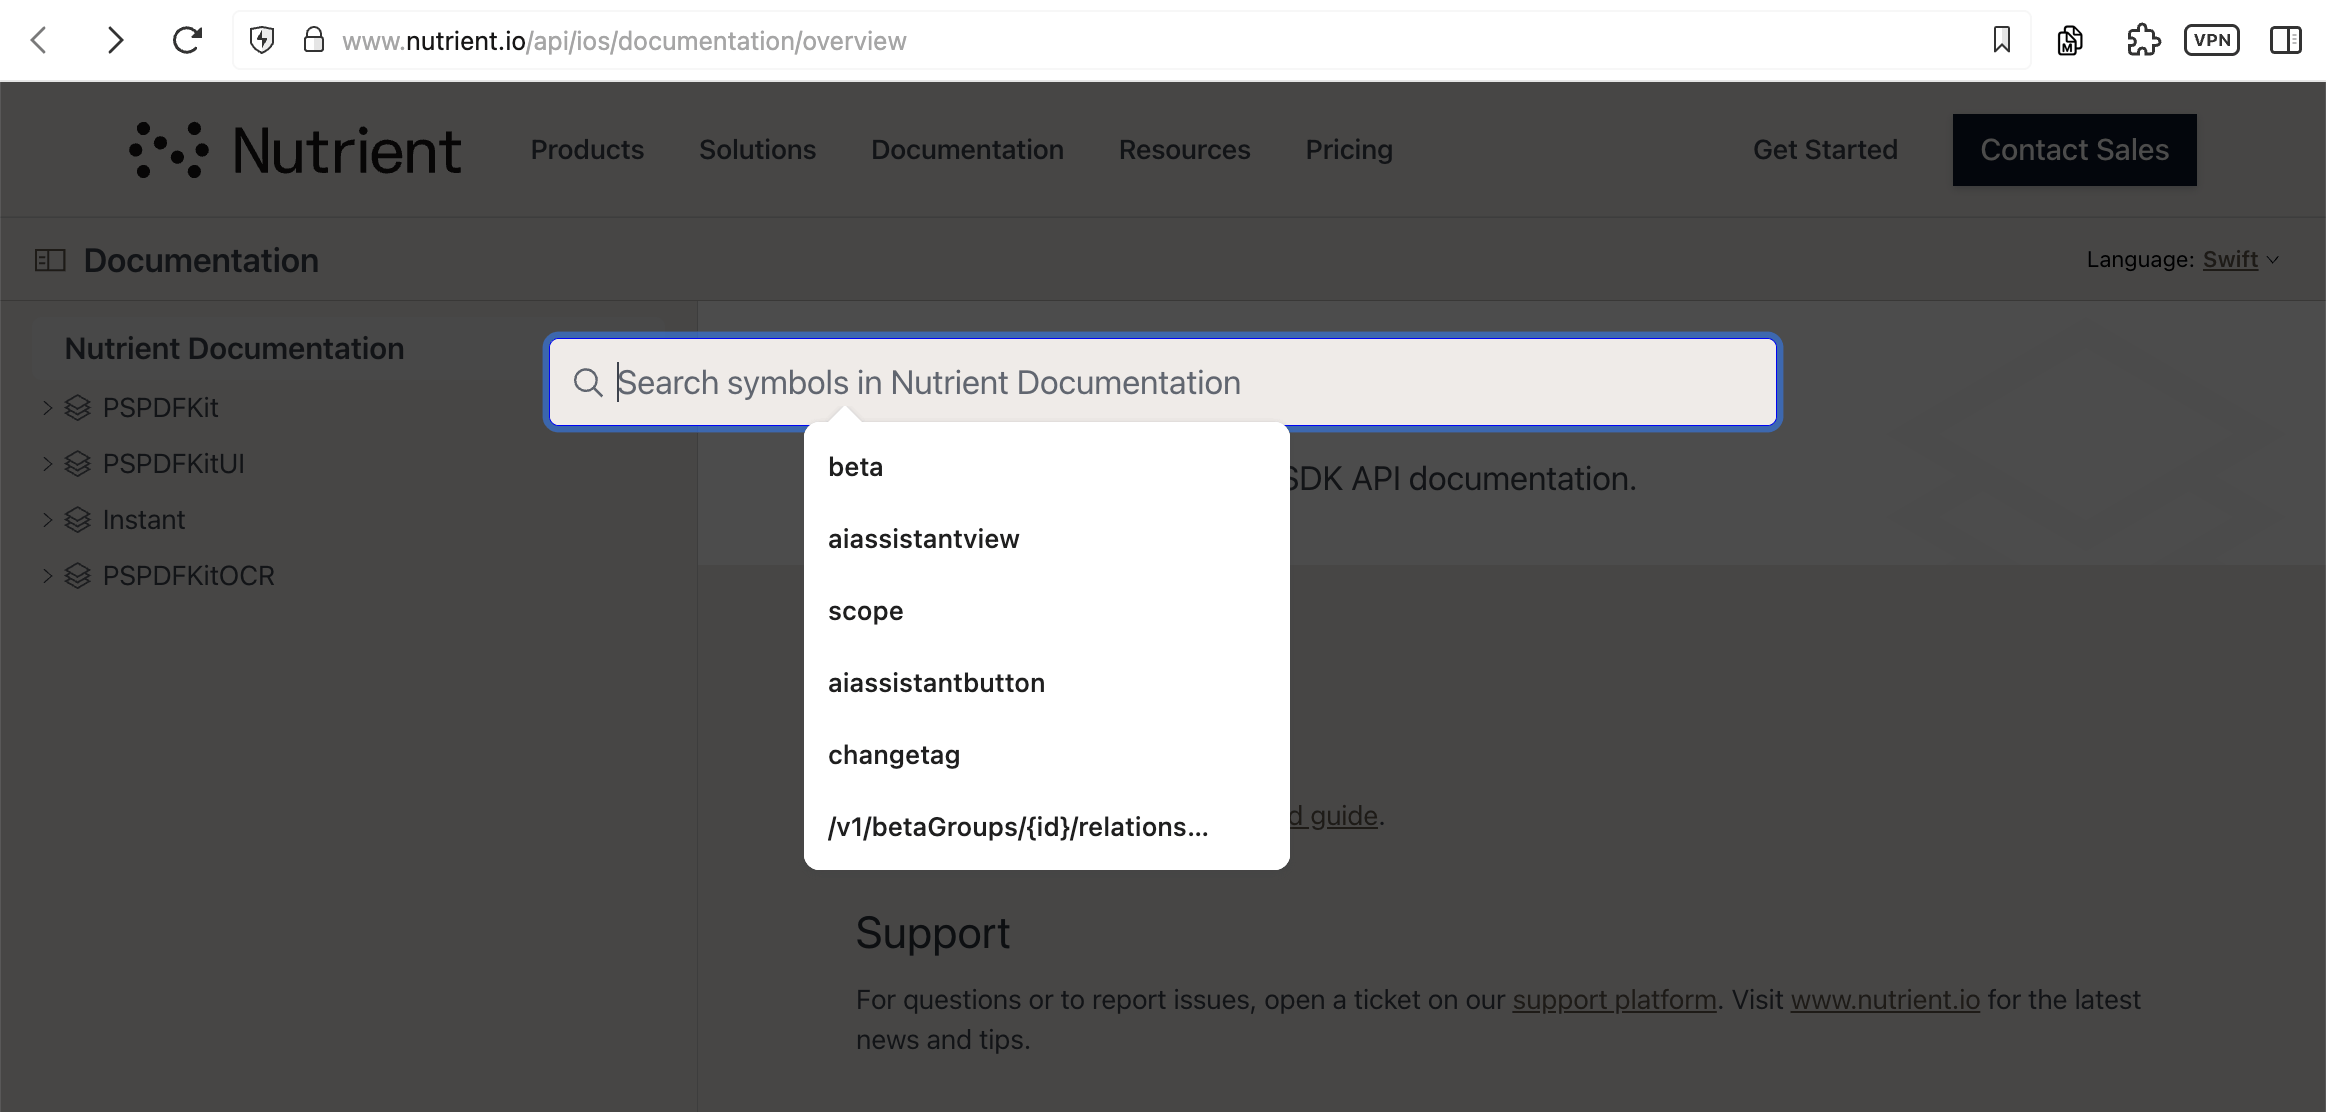Open the support platform link
This screenshot has width=2326, height=1112.
tap(1613, 999)
